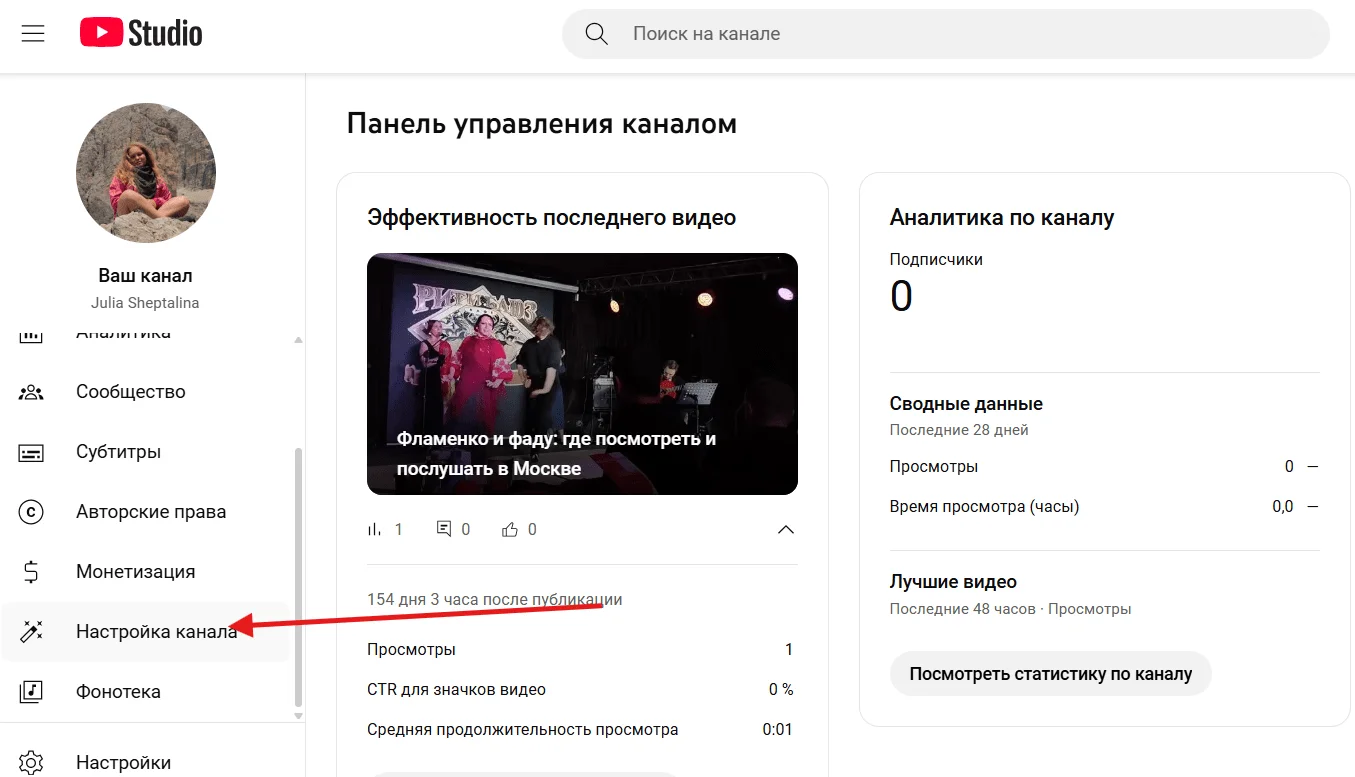Click the Audio library music icon
This screenshot has width=1355, height=777.
tap(31, 691)
